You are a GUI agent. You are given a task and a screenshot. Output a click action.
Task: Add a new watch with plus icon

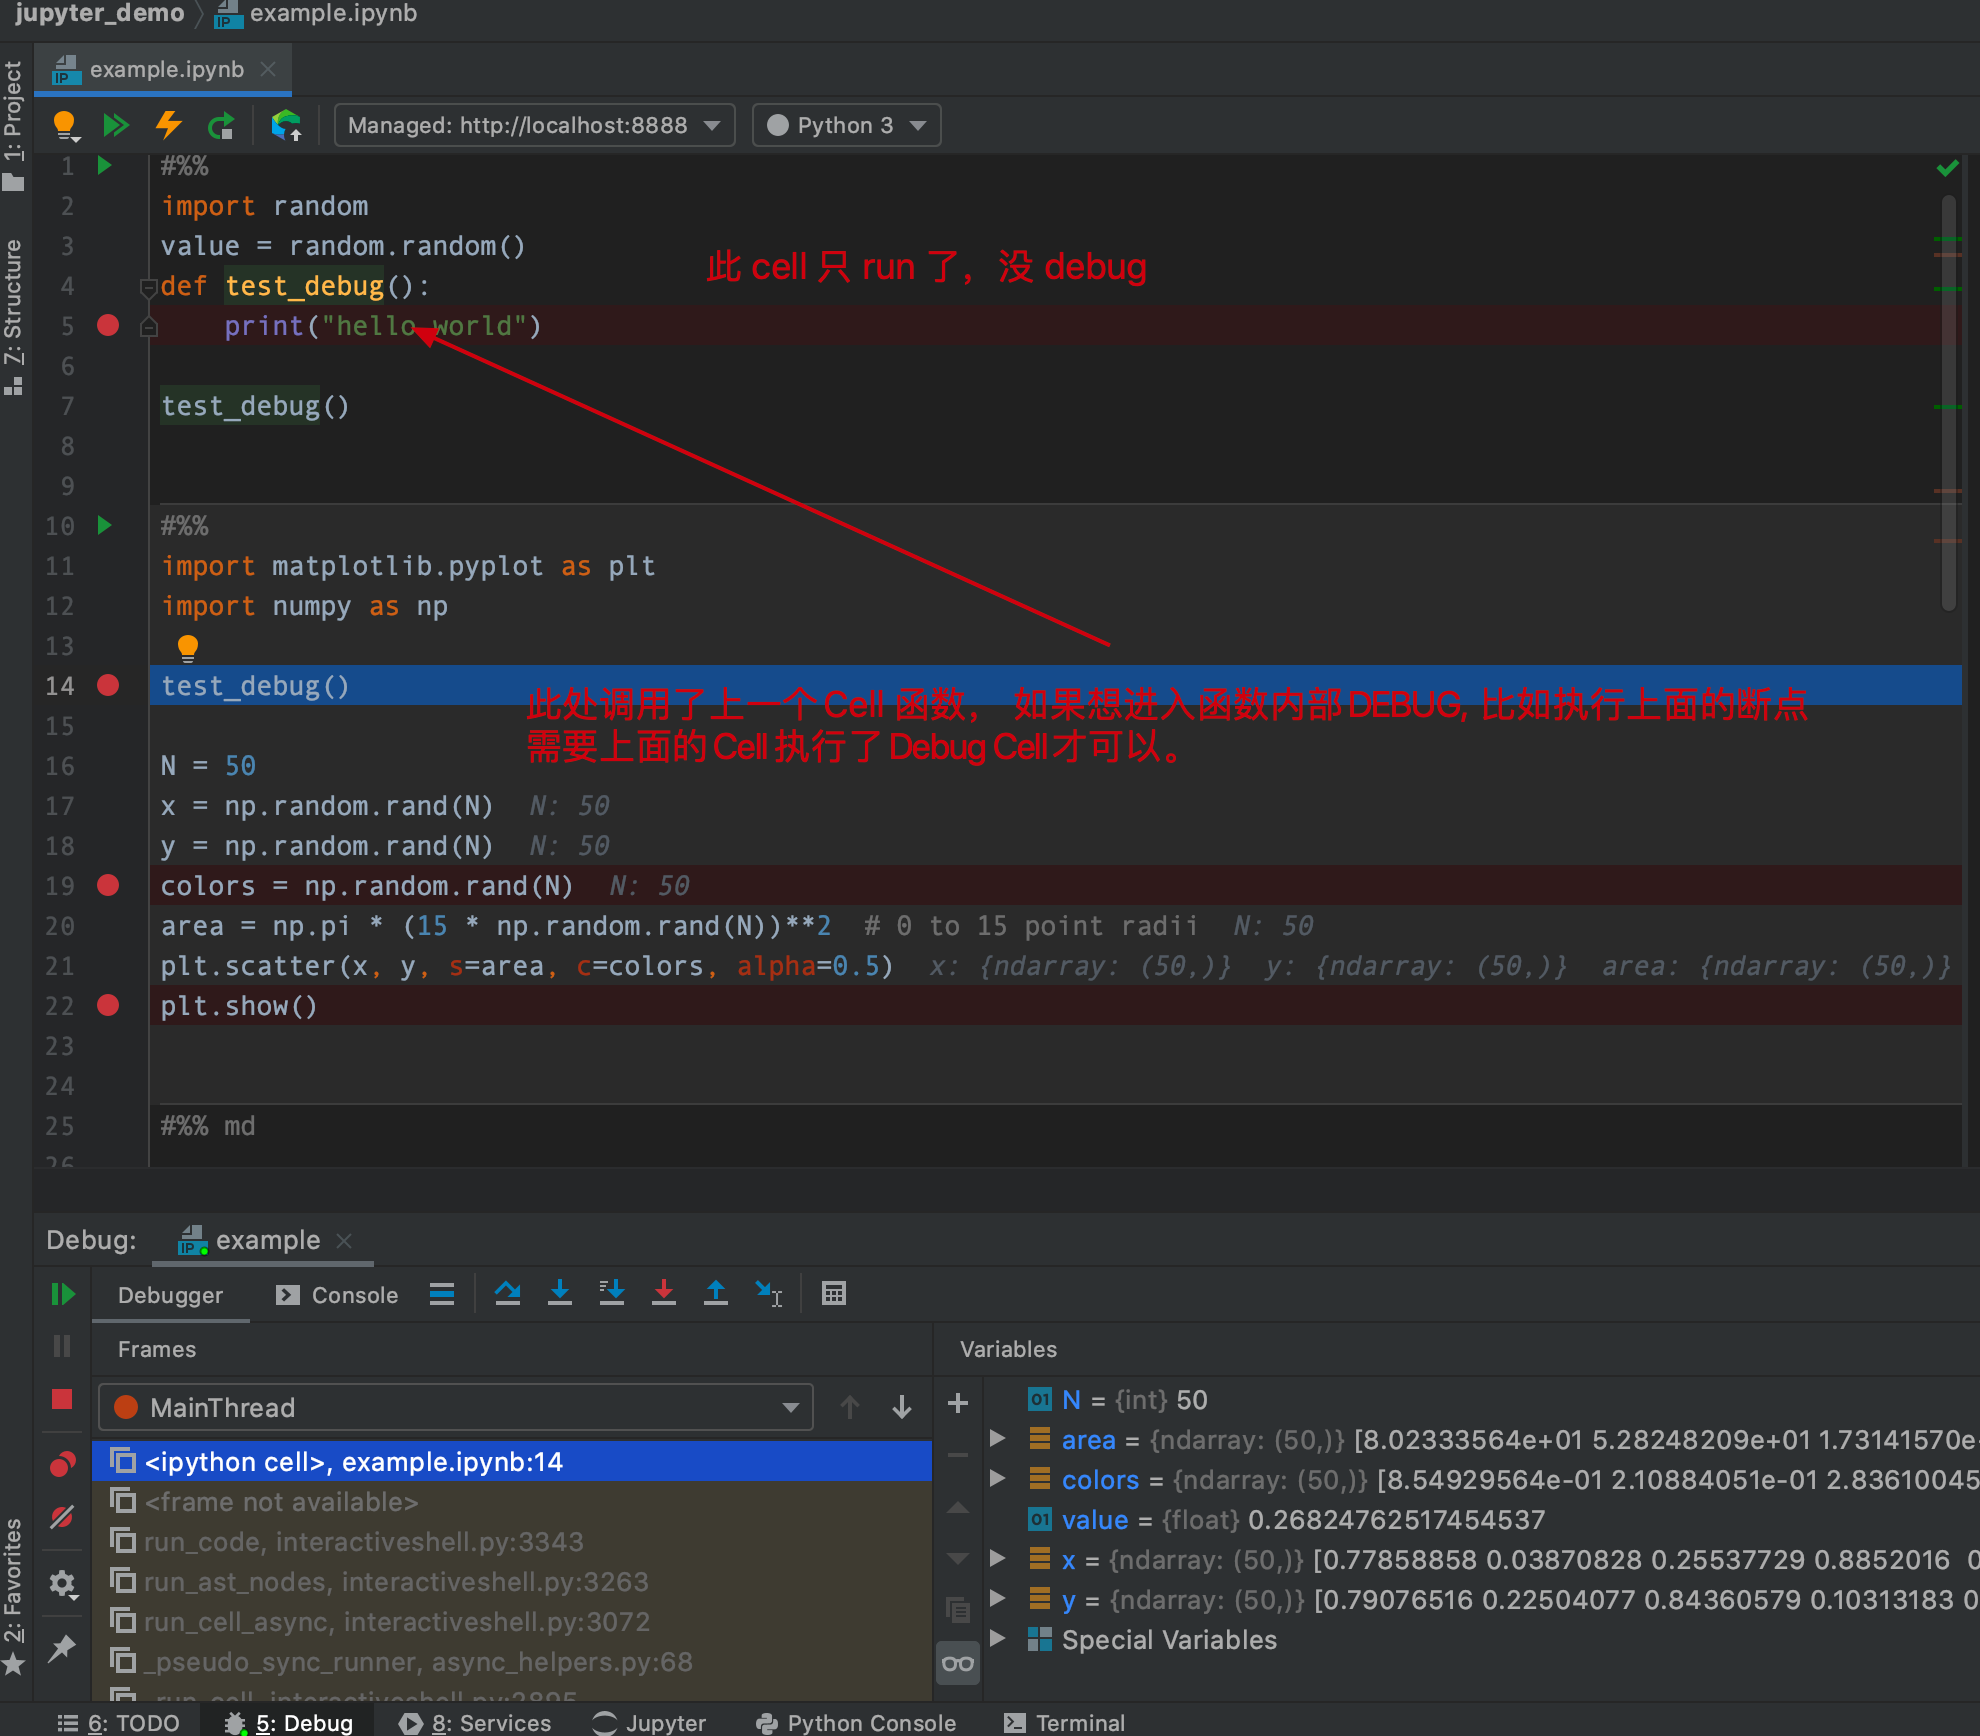(958, 1403)
